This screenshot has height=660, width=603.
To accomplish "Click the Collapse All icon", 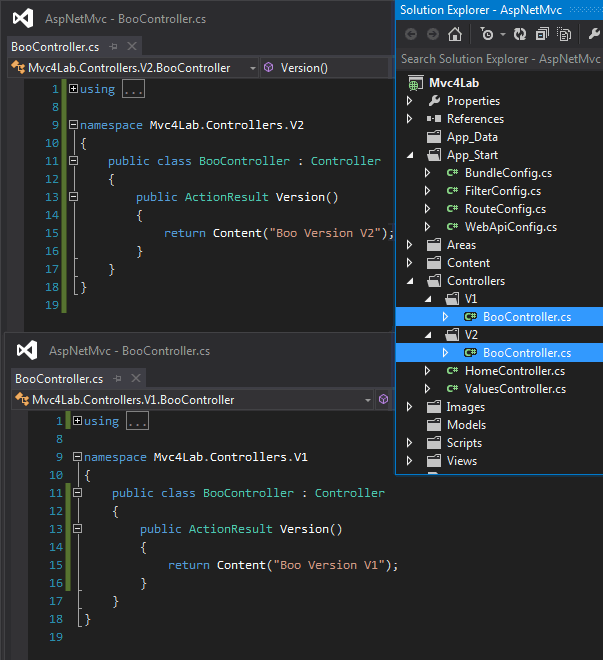I will [541, 34].
